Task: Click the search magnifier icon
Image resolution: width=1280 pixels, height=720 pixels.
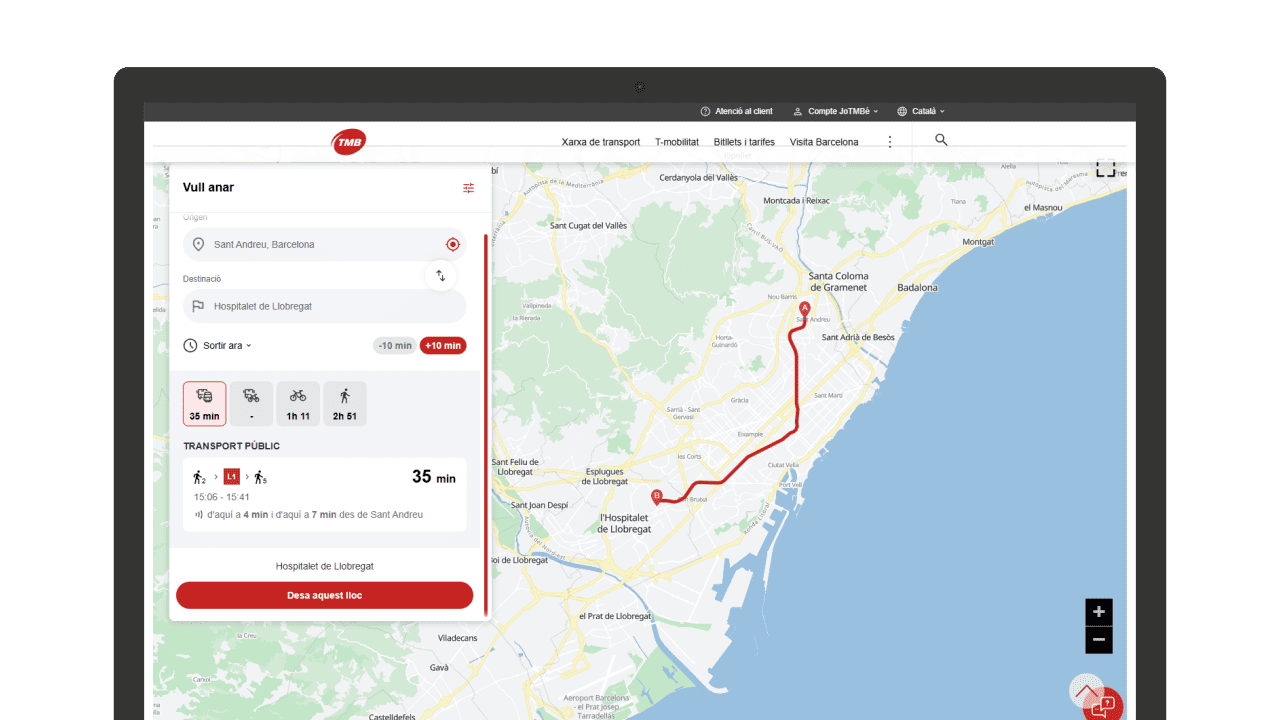Action: pyautogui.click(x=941, y=140)
